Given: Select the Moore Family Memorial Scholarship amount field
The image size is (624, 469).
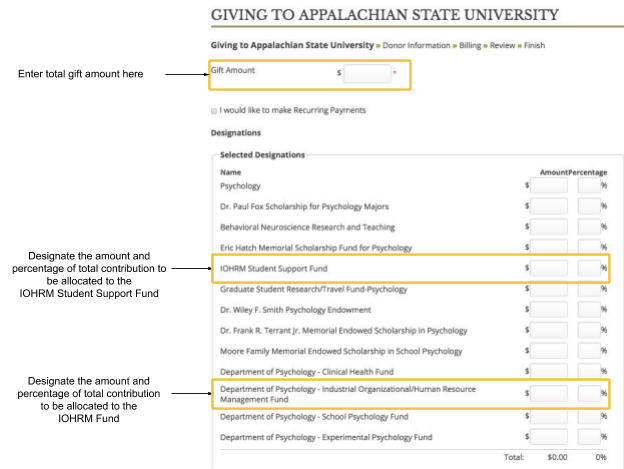Looking at the screenshot, I should coord(549,351).
